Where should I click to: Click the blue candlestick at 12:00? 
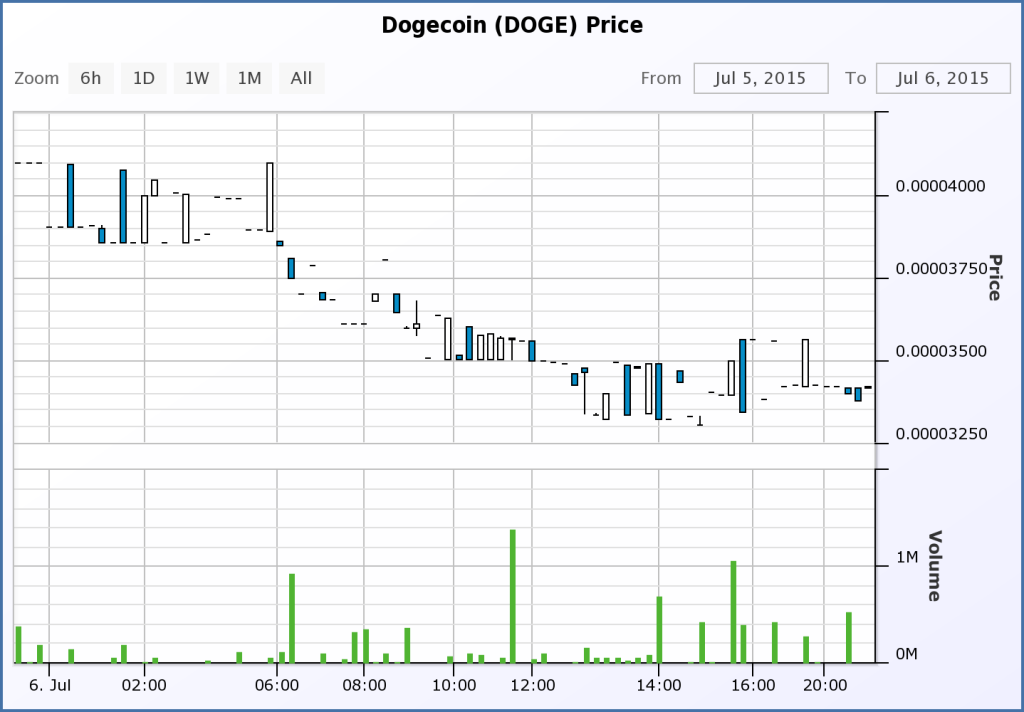tap(532, 351)
